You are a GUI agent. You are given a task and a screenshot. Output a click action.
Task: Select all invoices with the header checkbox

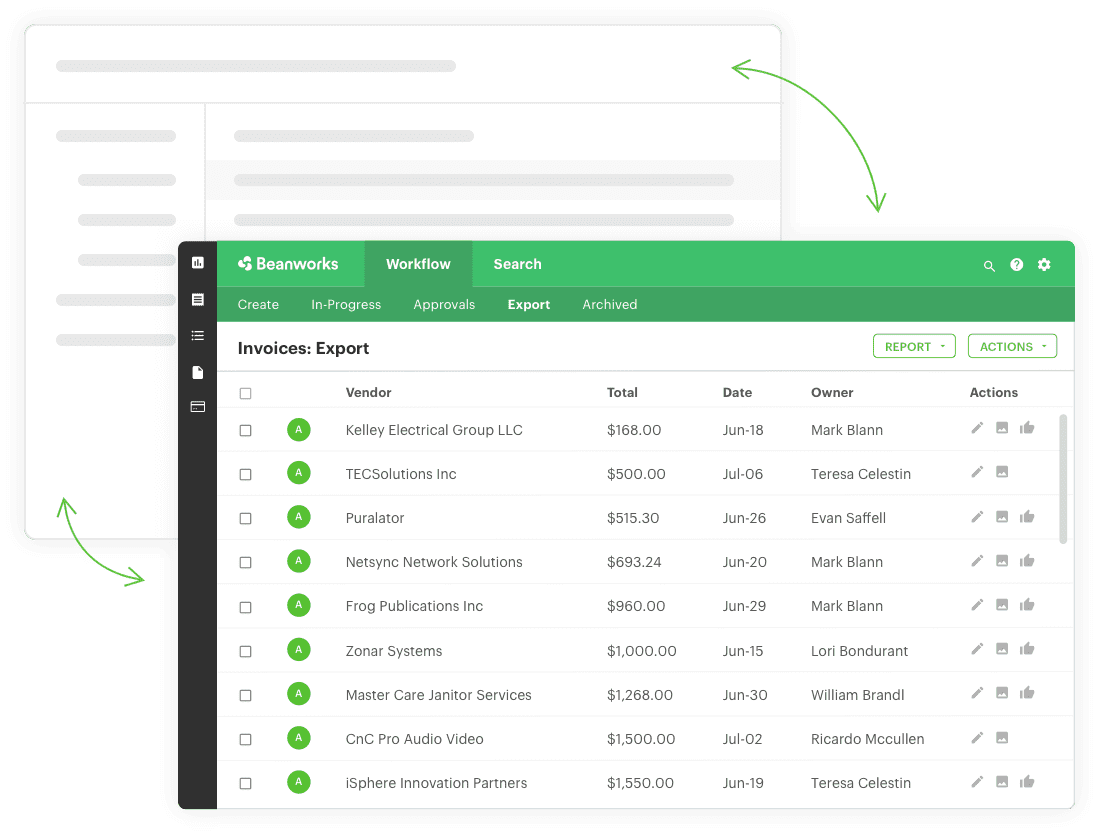point(245,393)
